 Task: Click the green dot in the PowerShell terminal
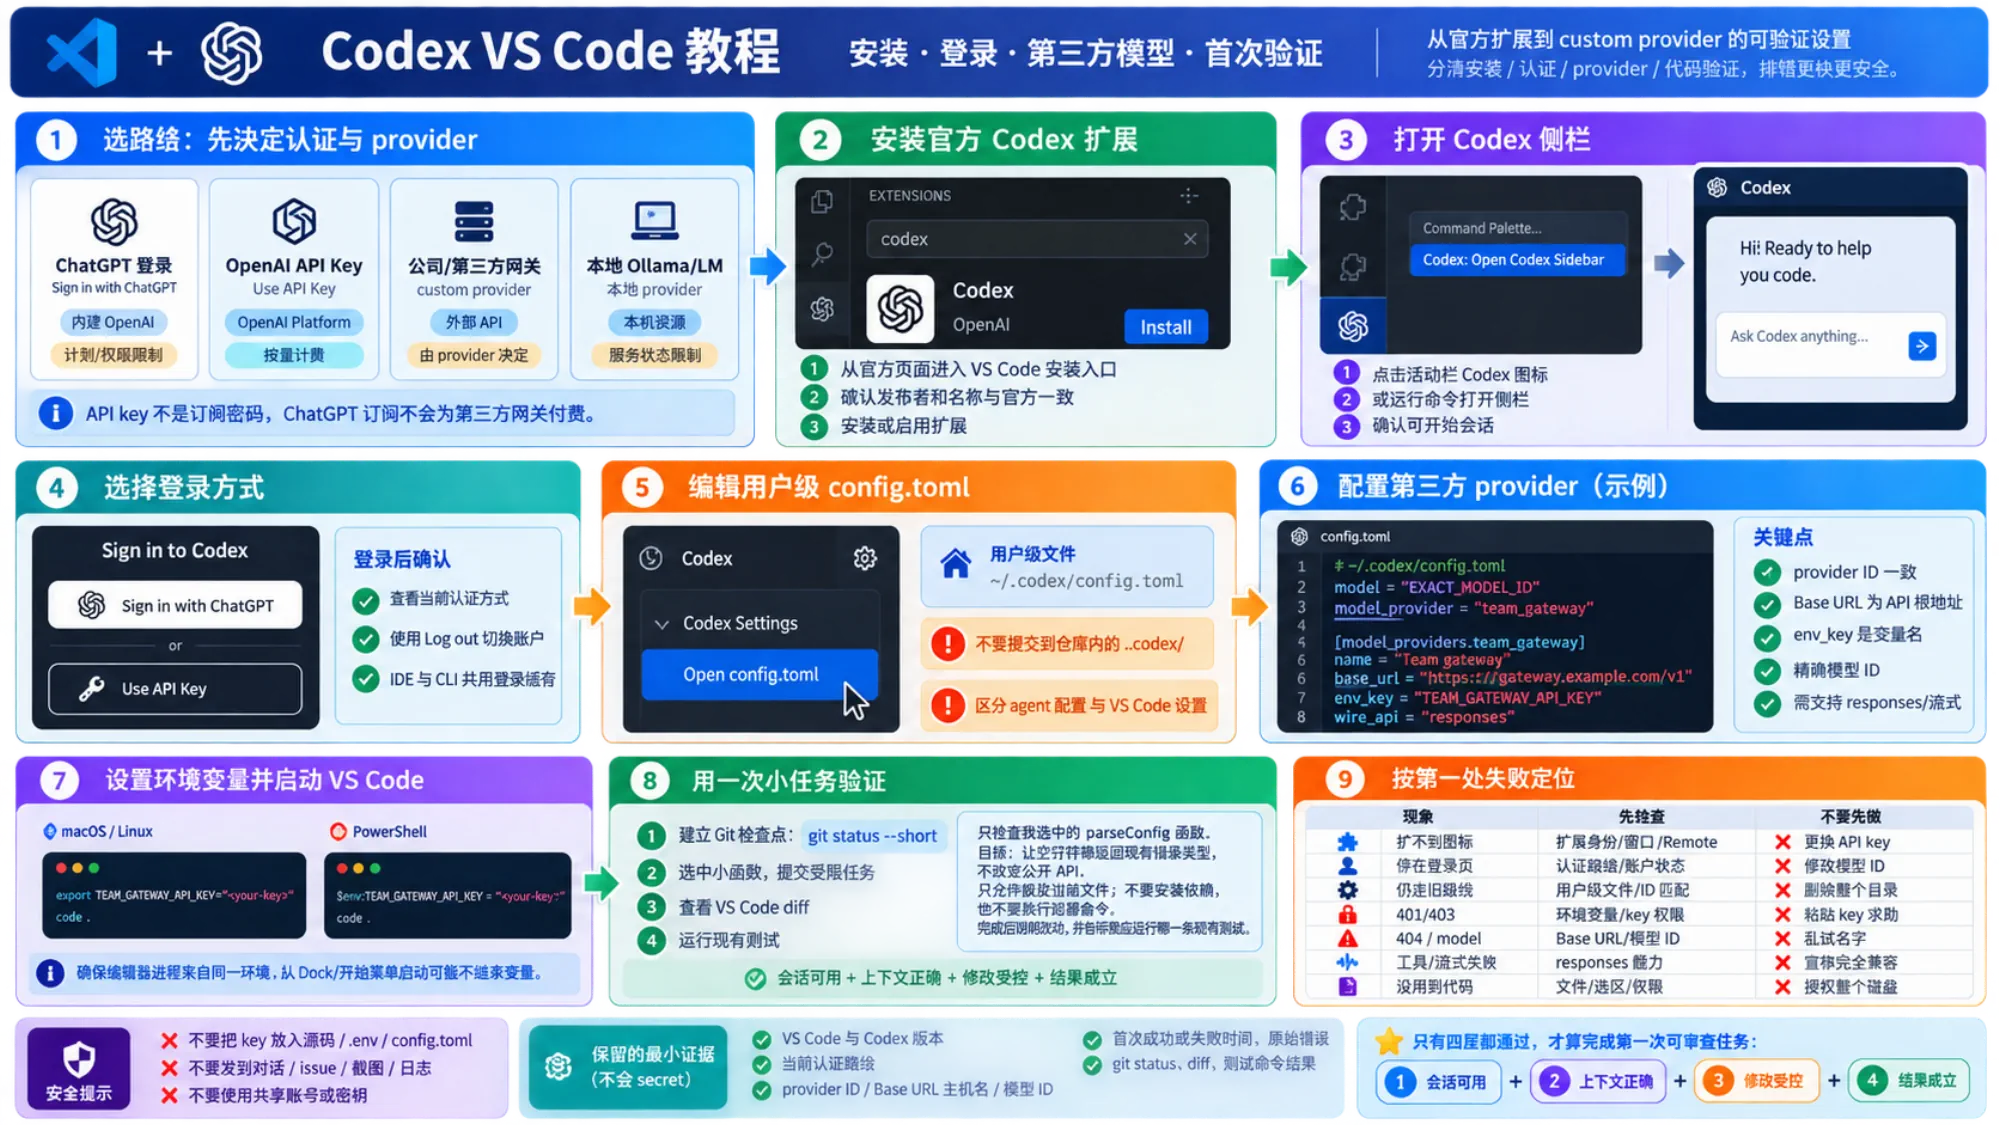pos(376,868)
